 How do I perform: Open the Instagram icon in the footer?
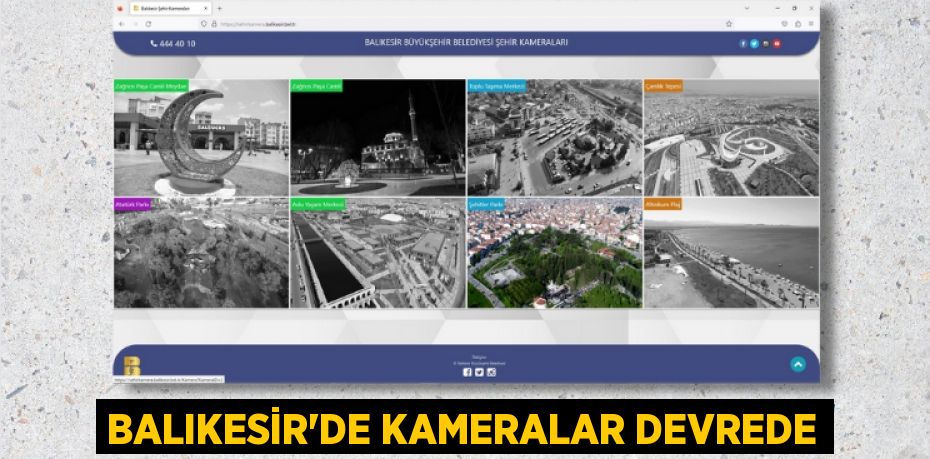491,372
